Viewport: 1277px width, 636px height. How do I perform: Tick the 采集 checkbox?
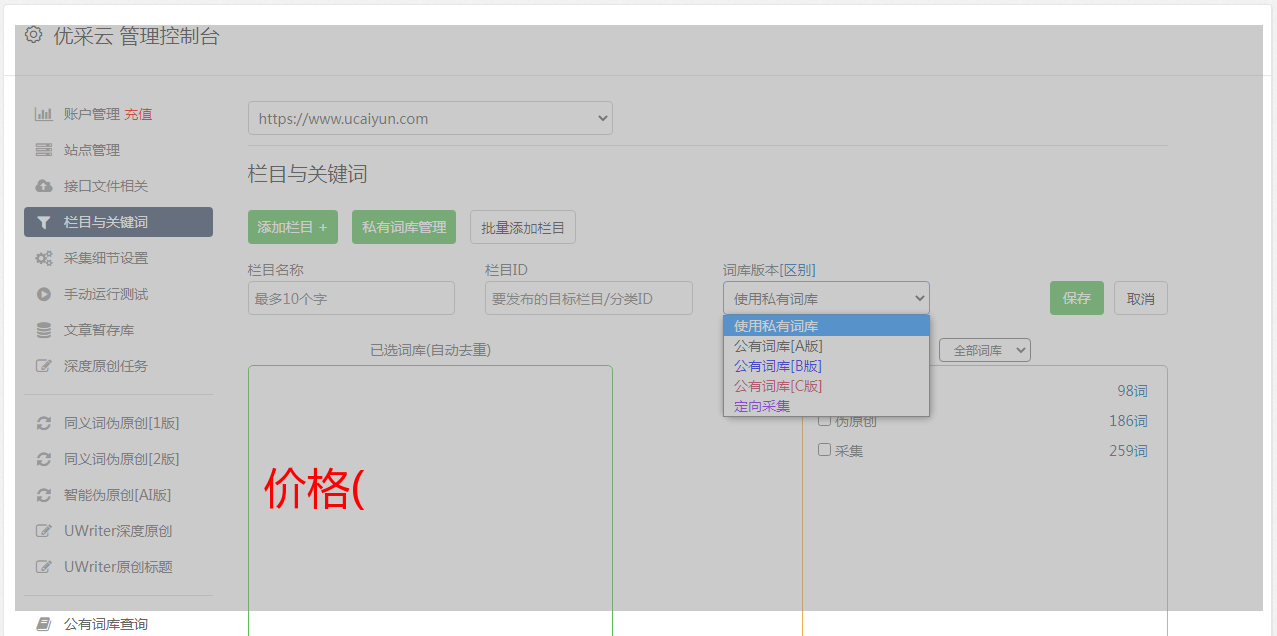click(824, 450)
